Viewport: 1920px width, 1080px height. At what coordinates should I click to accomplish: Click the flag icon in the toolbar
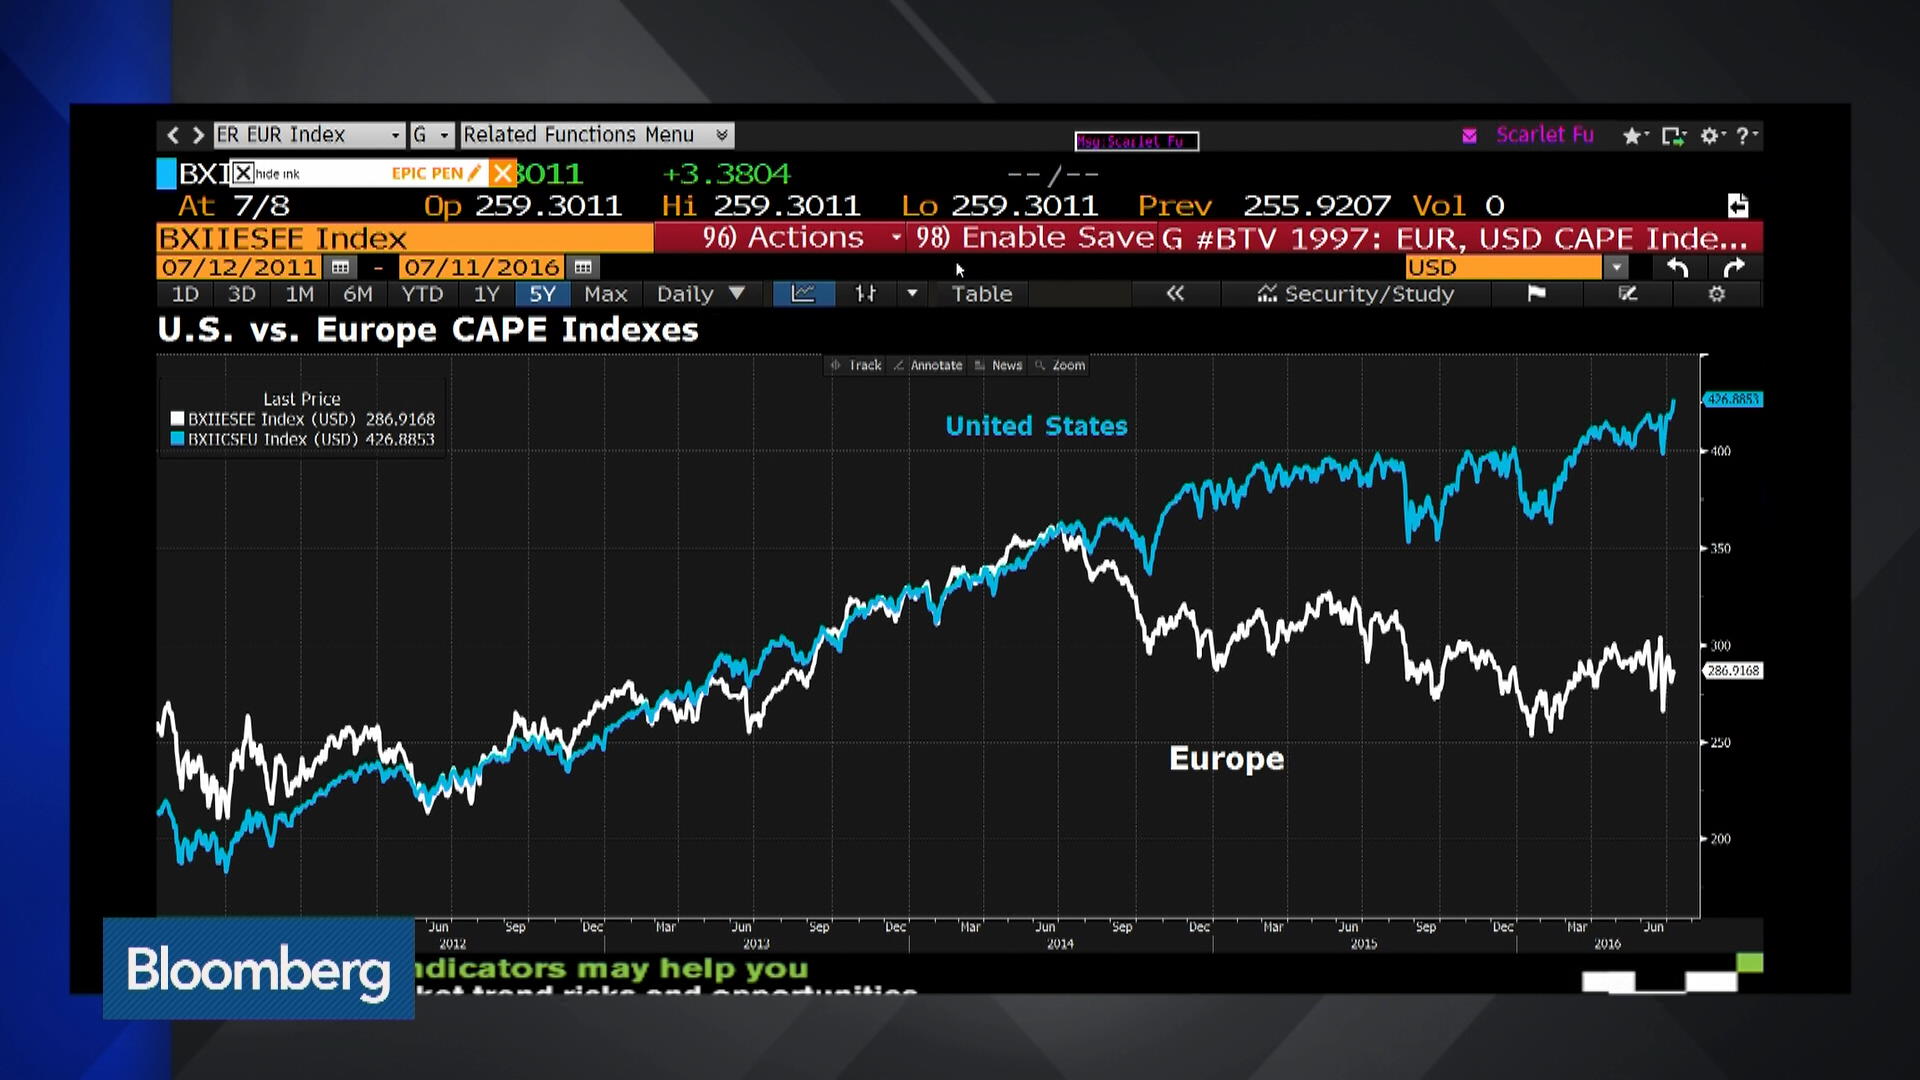point(1537,293)
